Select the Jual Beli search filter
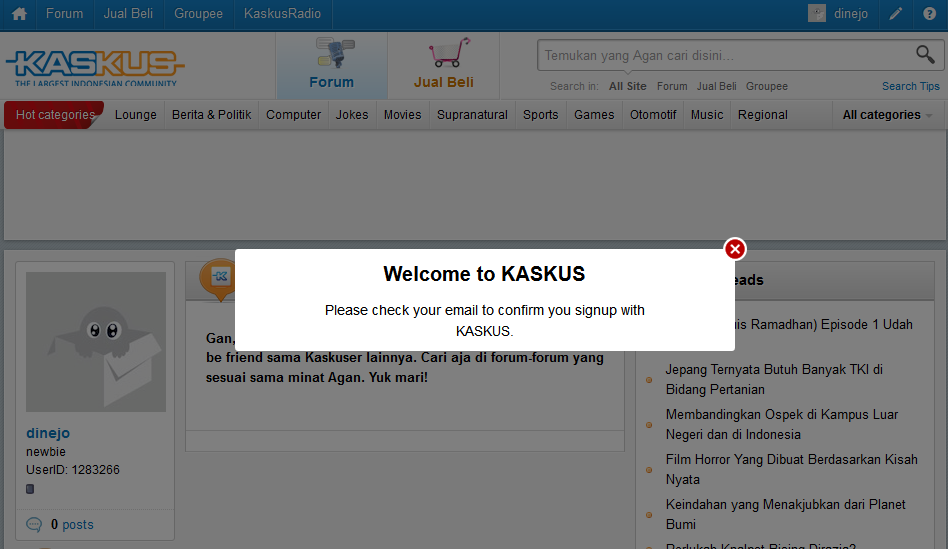The height and width of the screenshot is (549, 948). click(716, 86)
